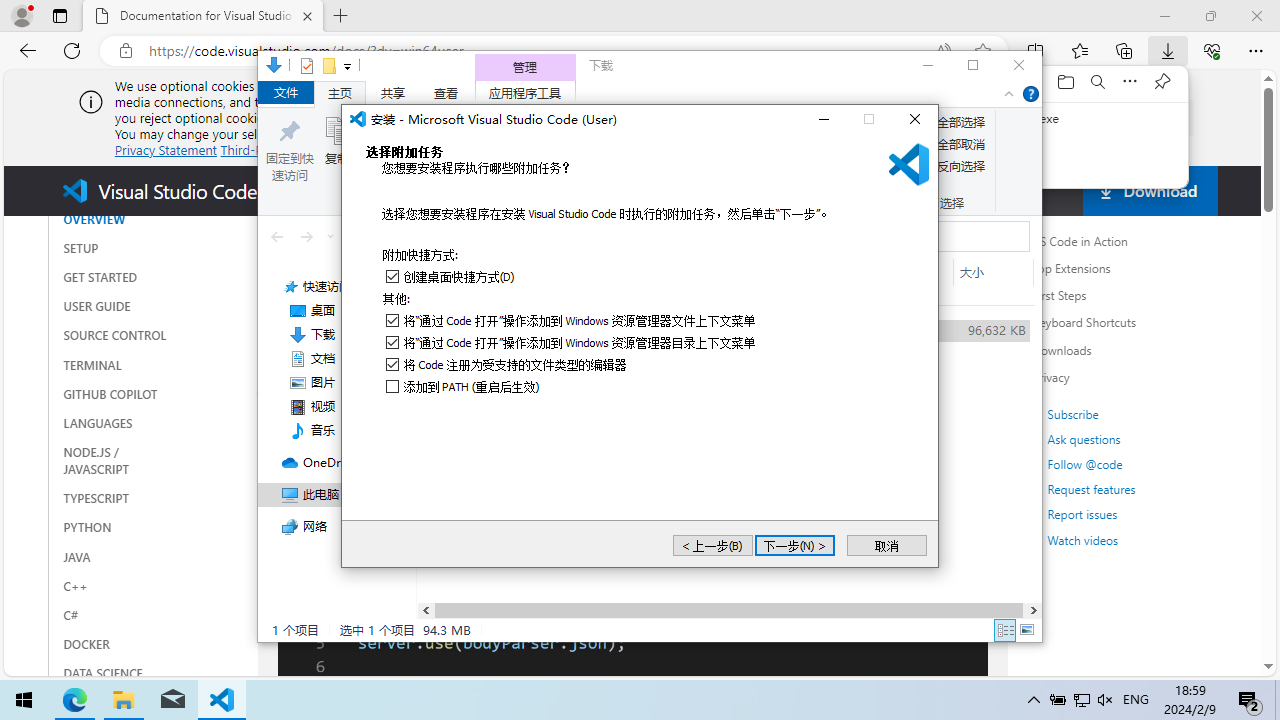Open Mail app from taskbar
1280x720 pixels.
[173, 700]
